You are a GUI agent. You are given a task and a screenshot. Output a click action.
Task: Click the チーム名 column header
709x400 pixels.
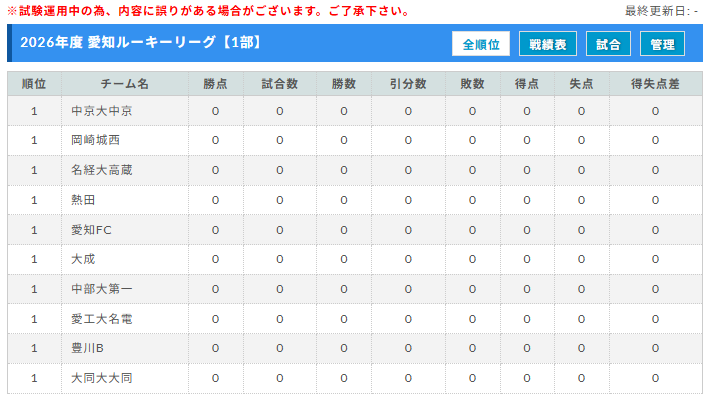point(124,84)
